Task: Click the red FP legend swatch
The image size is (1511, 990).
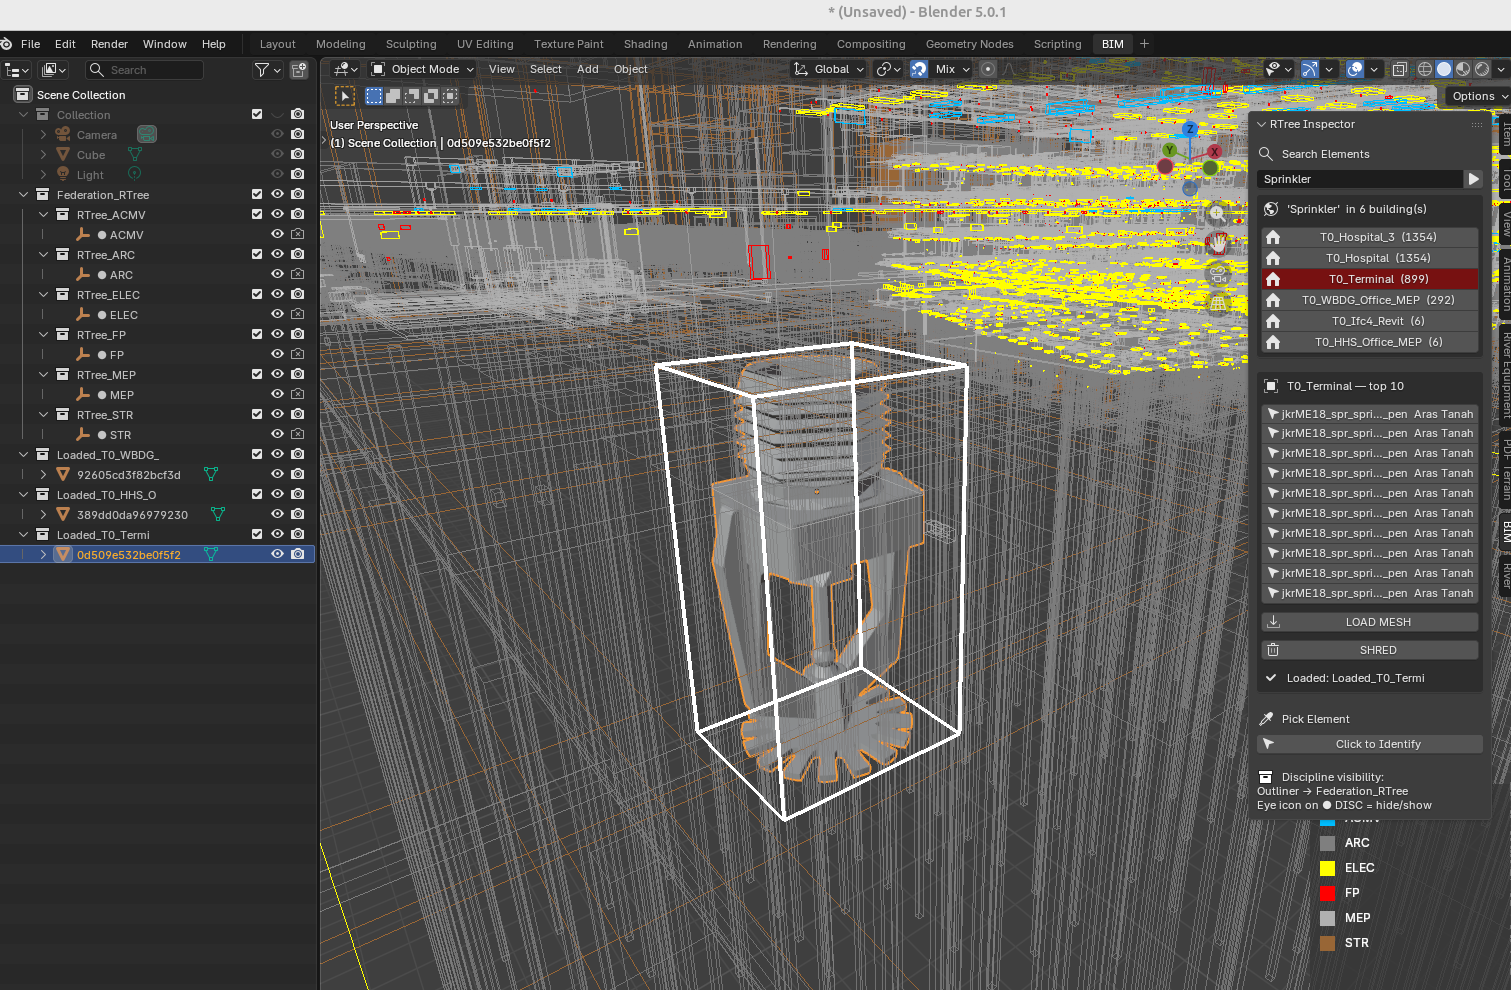Action: coord(1327,893)
